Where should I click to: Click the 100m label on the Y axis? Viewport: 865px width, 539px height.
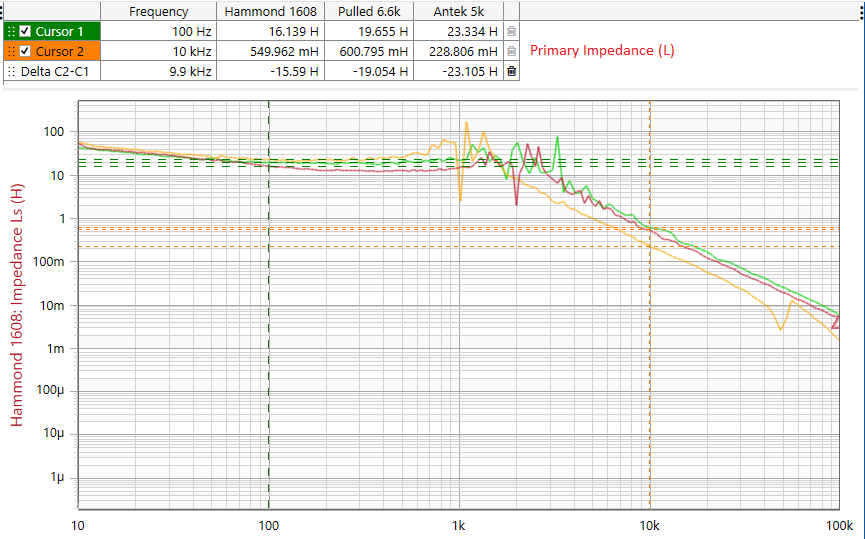pos(49,262)
